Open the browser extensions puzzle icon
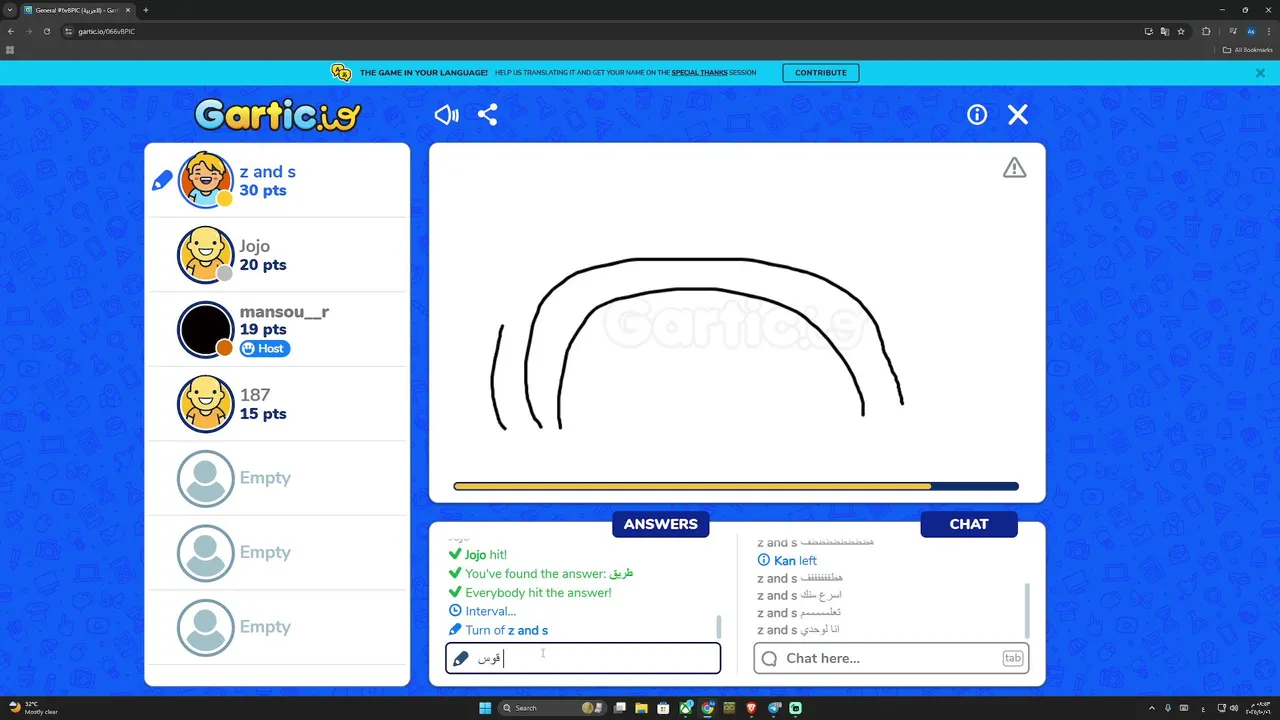Viewport: 1280px width, 720px height. point(1206,31)
